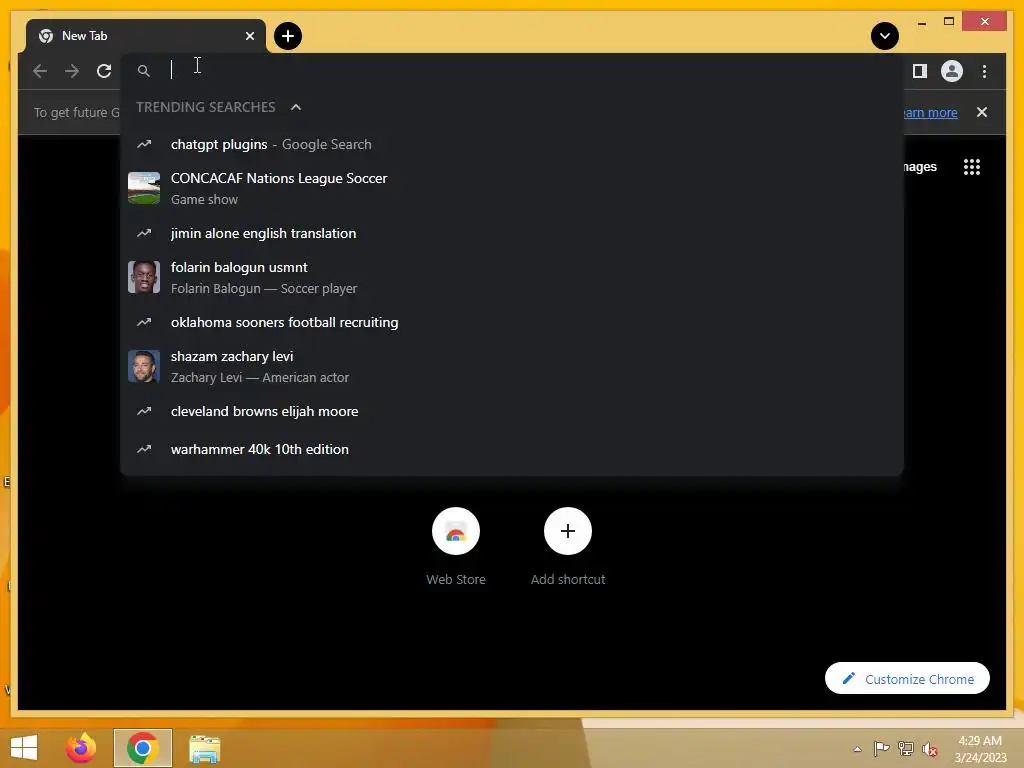The height and width of the screenshot is (768, 1024).
Task: Select jimin alone english translation suggestion
Action: [x=512, y=233]
